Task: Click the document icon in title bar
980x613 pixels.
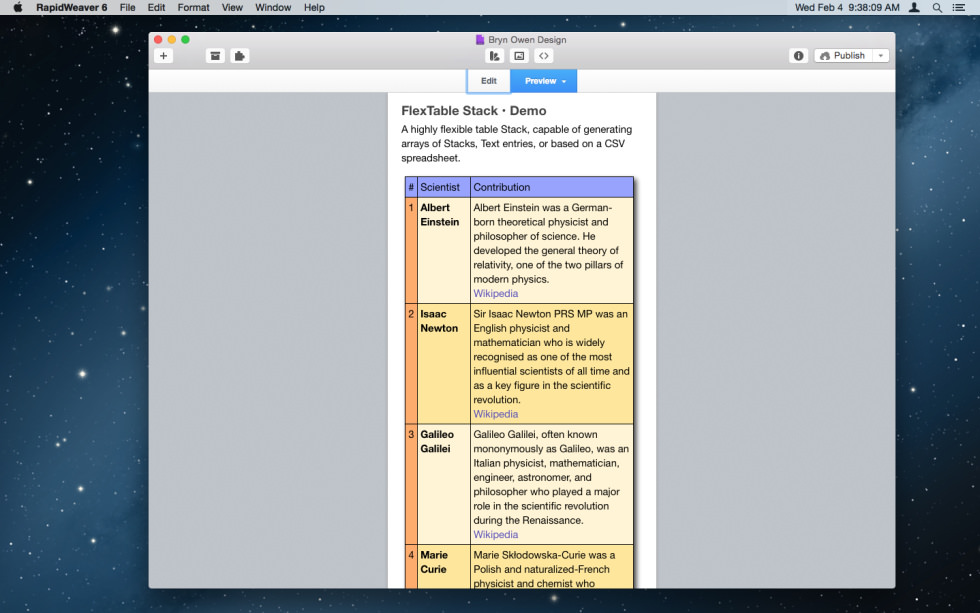Action: point(480,39)
